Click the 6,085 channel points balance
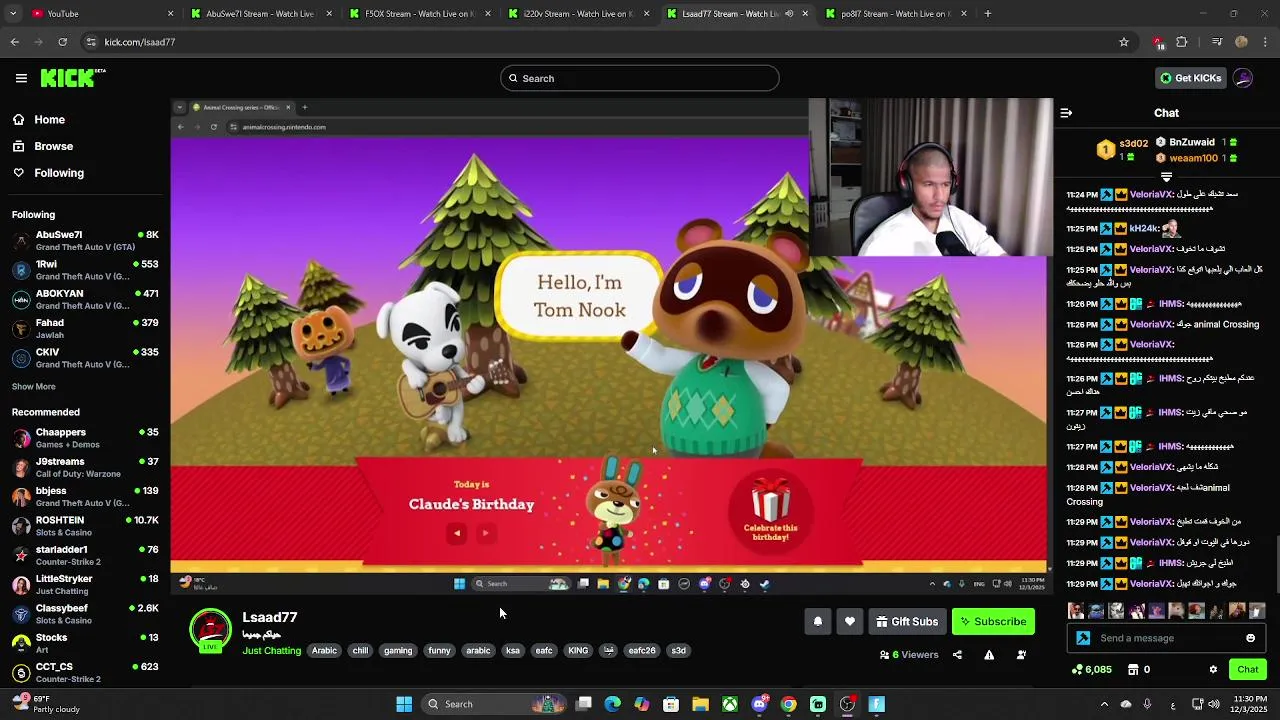The height and width of the screenshot is (720, 1280). 1092,670
